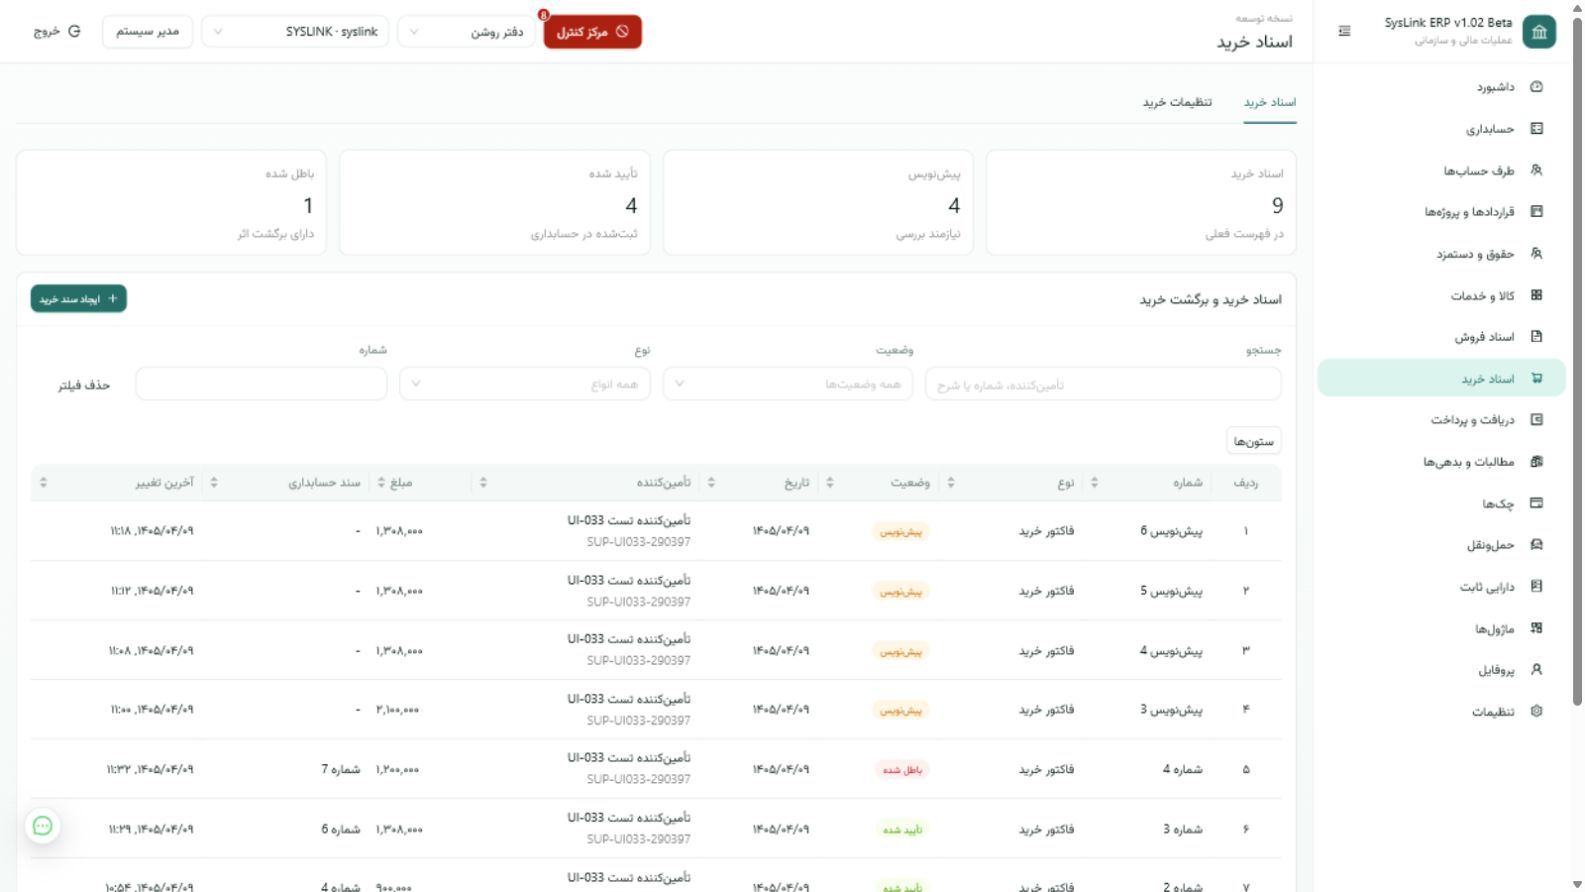Click in شماره number input field
Image resolution: width=1585 pixels, height=892 pixels.
(x=261, y=384)
